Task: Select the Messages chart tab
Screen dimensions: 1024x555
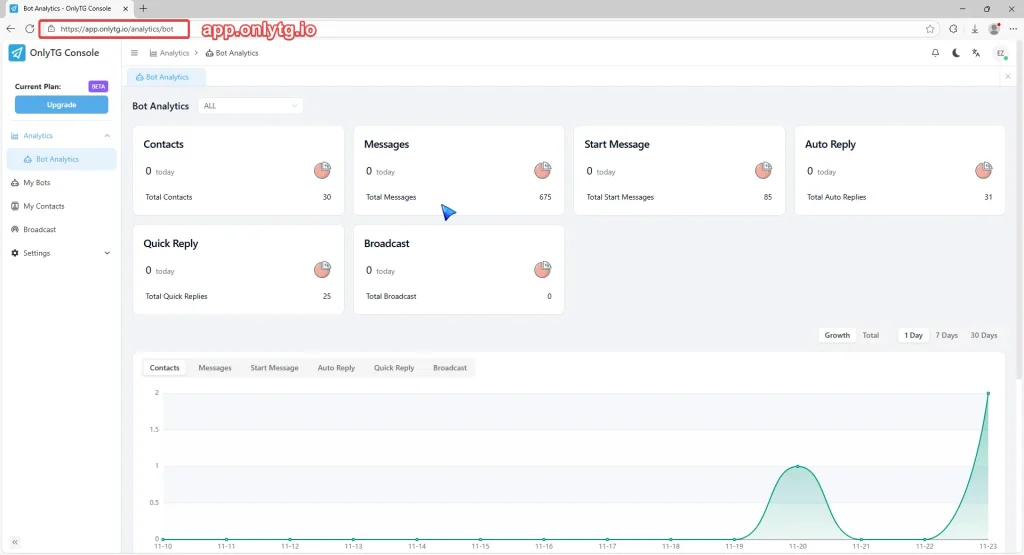Action: pos(215,368)
